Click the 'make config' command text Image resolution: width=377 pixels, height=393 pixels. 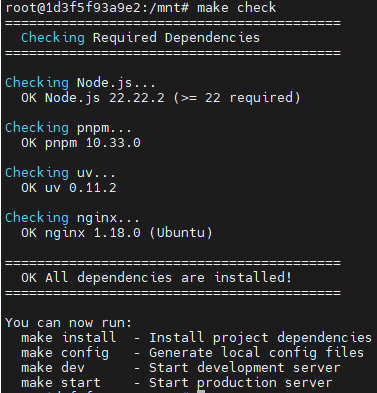(x=65, y=353)
